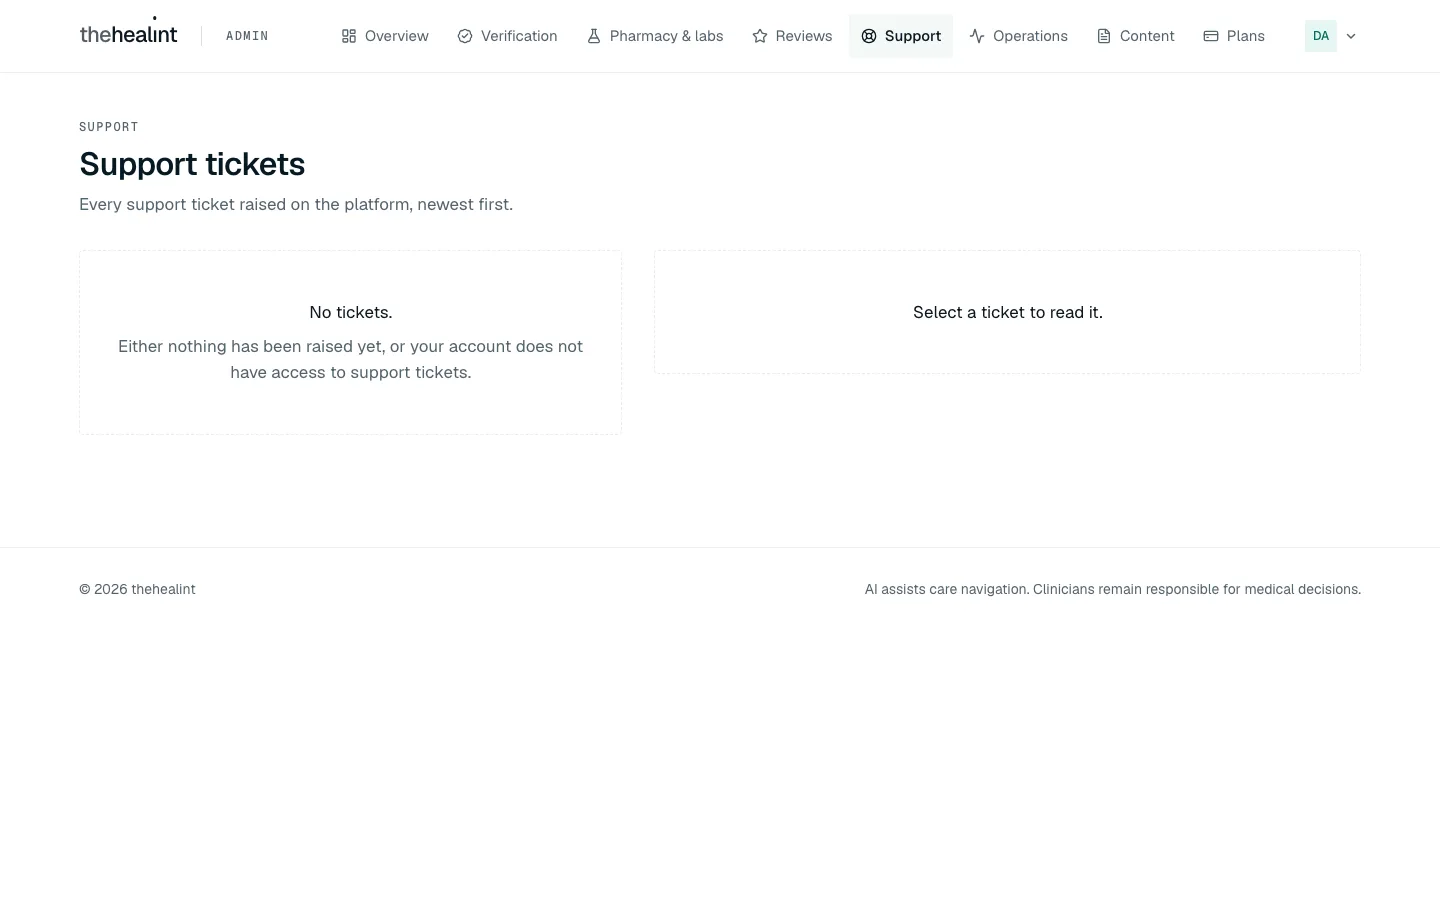Click the AI assists care navigation disclaimer
1440x900 pixels.
(1113, 589)
